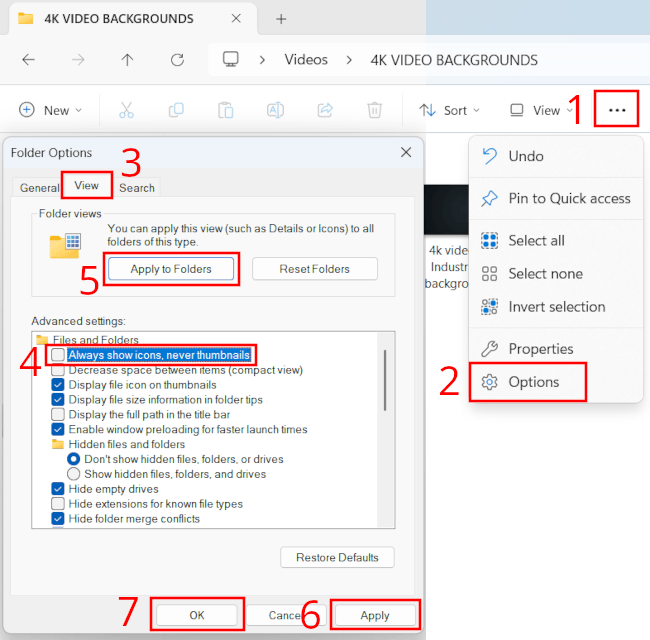Click the Copy icon in toolbar
Screen dimensions: 650x640
click(176, 110)
